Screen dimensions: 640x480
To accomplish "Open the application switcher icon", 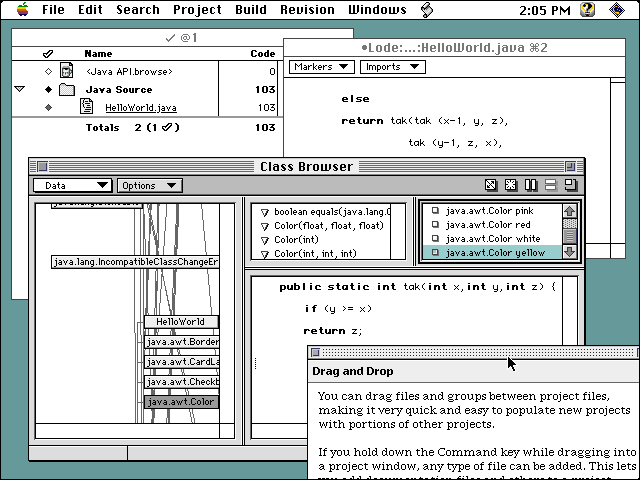I will 617,10.
